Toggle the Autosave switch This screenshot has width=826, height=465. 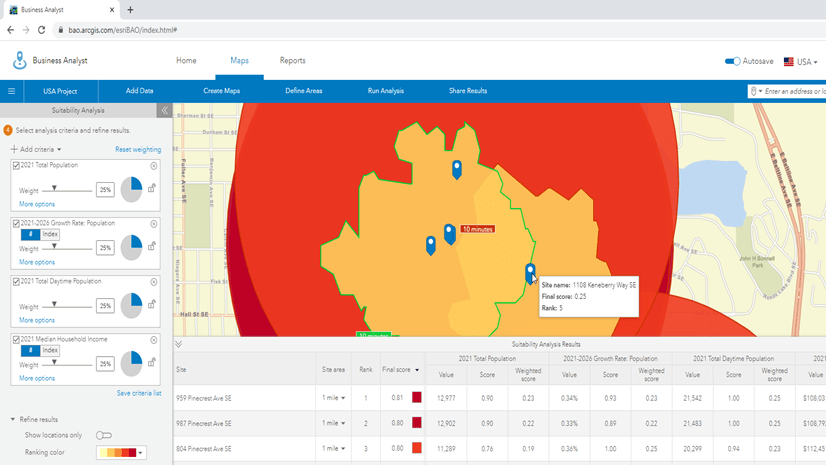(732, 61)
